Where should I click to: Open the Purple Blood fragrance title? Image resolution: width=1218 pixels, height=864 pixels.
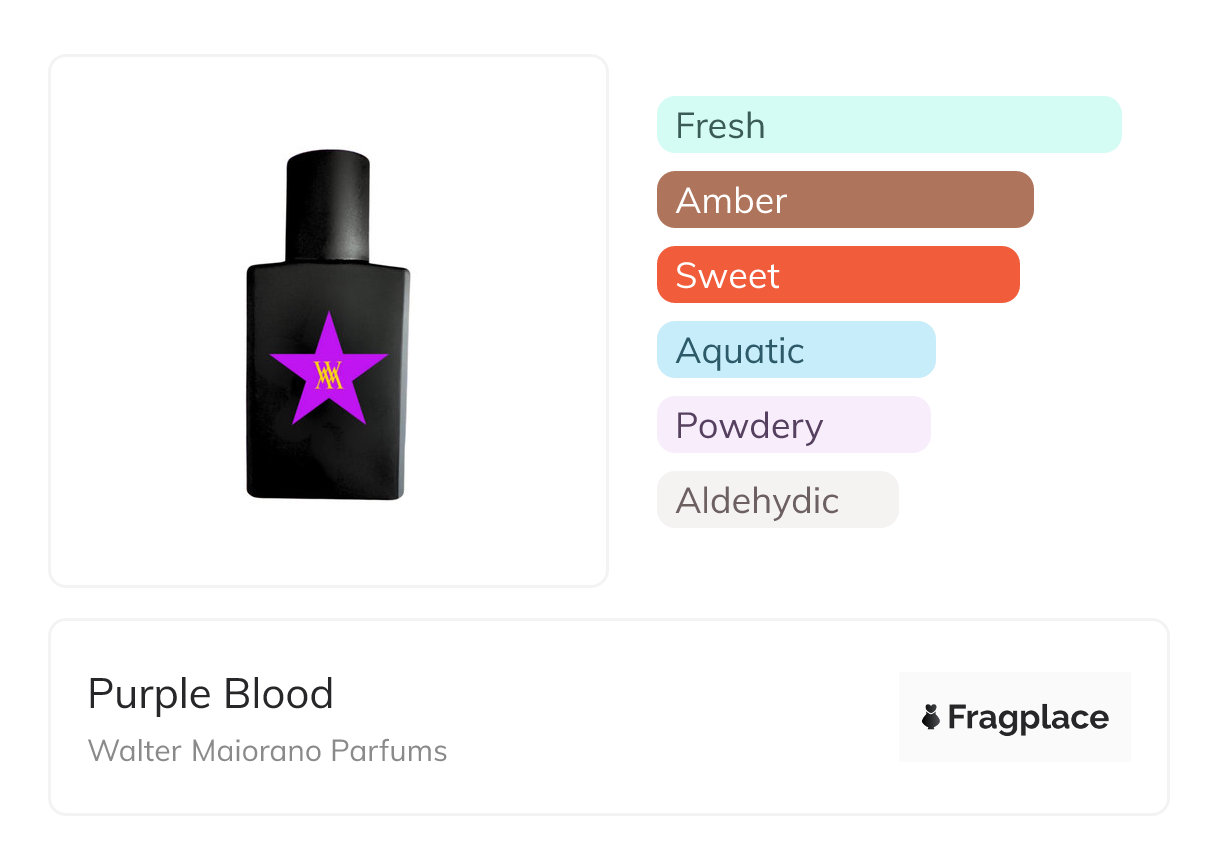pyautogui.click(x=211, y=694)
